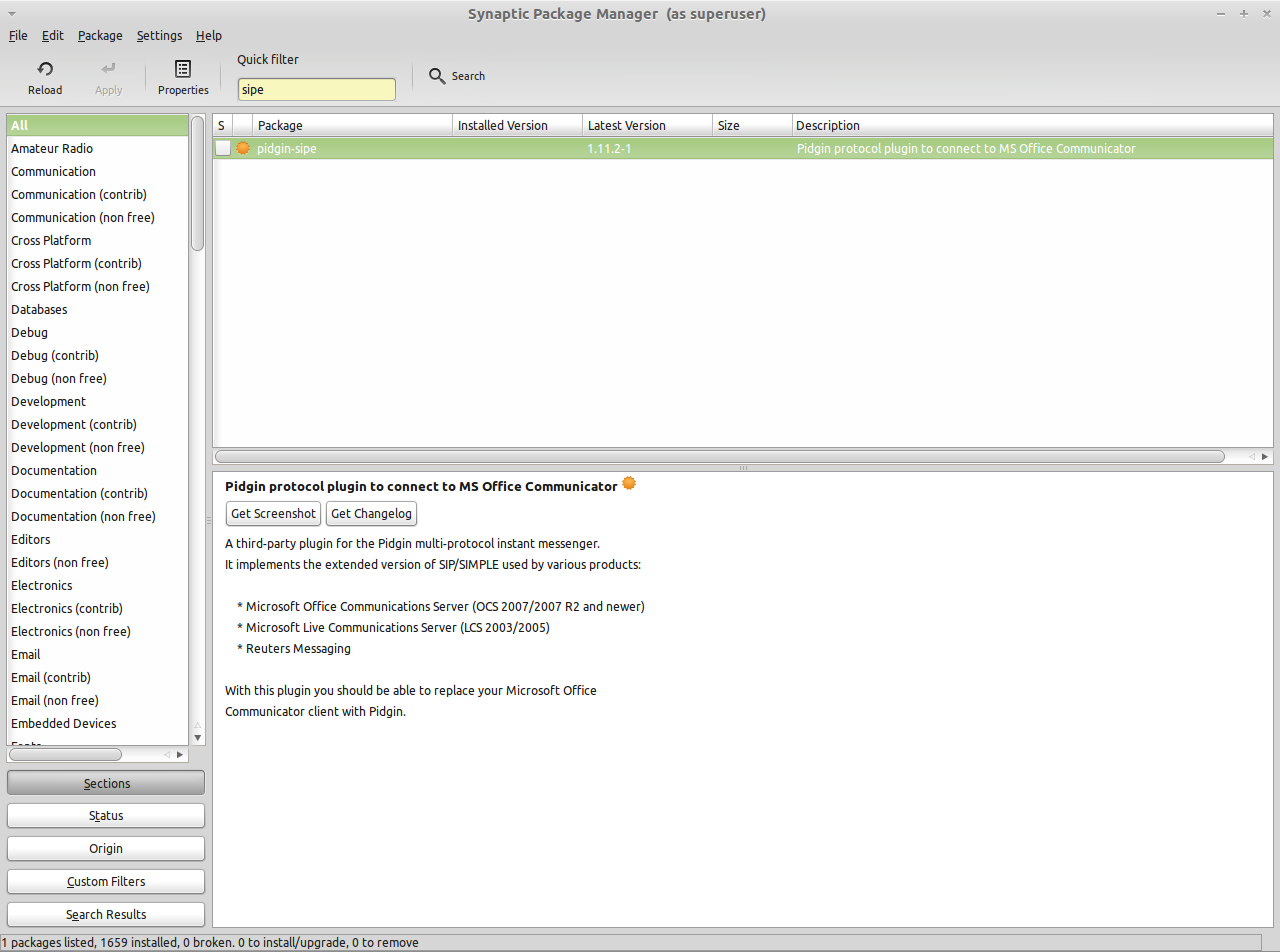
Task: Click the Get Changelog button
Action: point(371,513)
